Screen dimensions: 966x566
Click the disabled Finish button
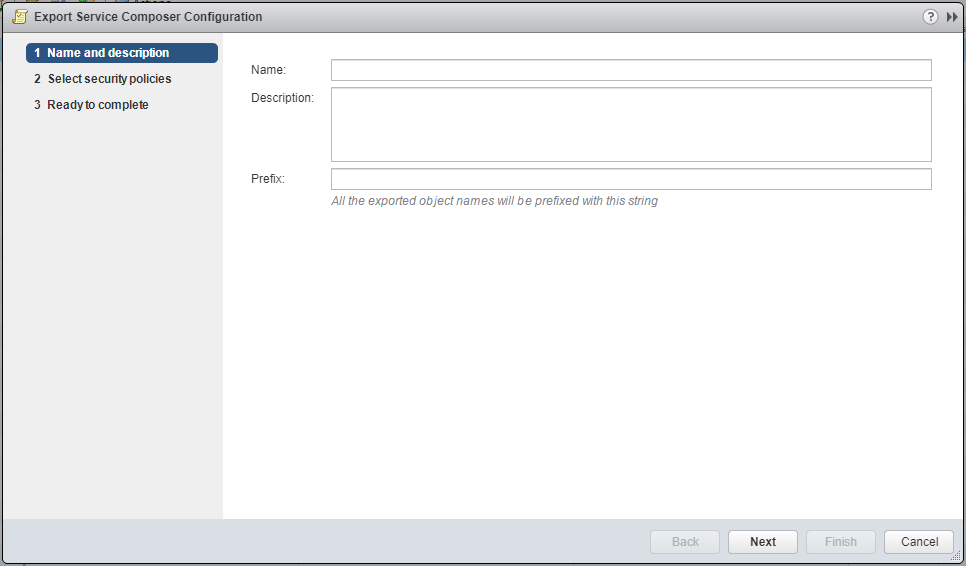coord(840,542)
